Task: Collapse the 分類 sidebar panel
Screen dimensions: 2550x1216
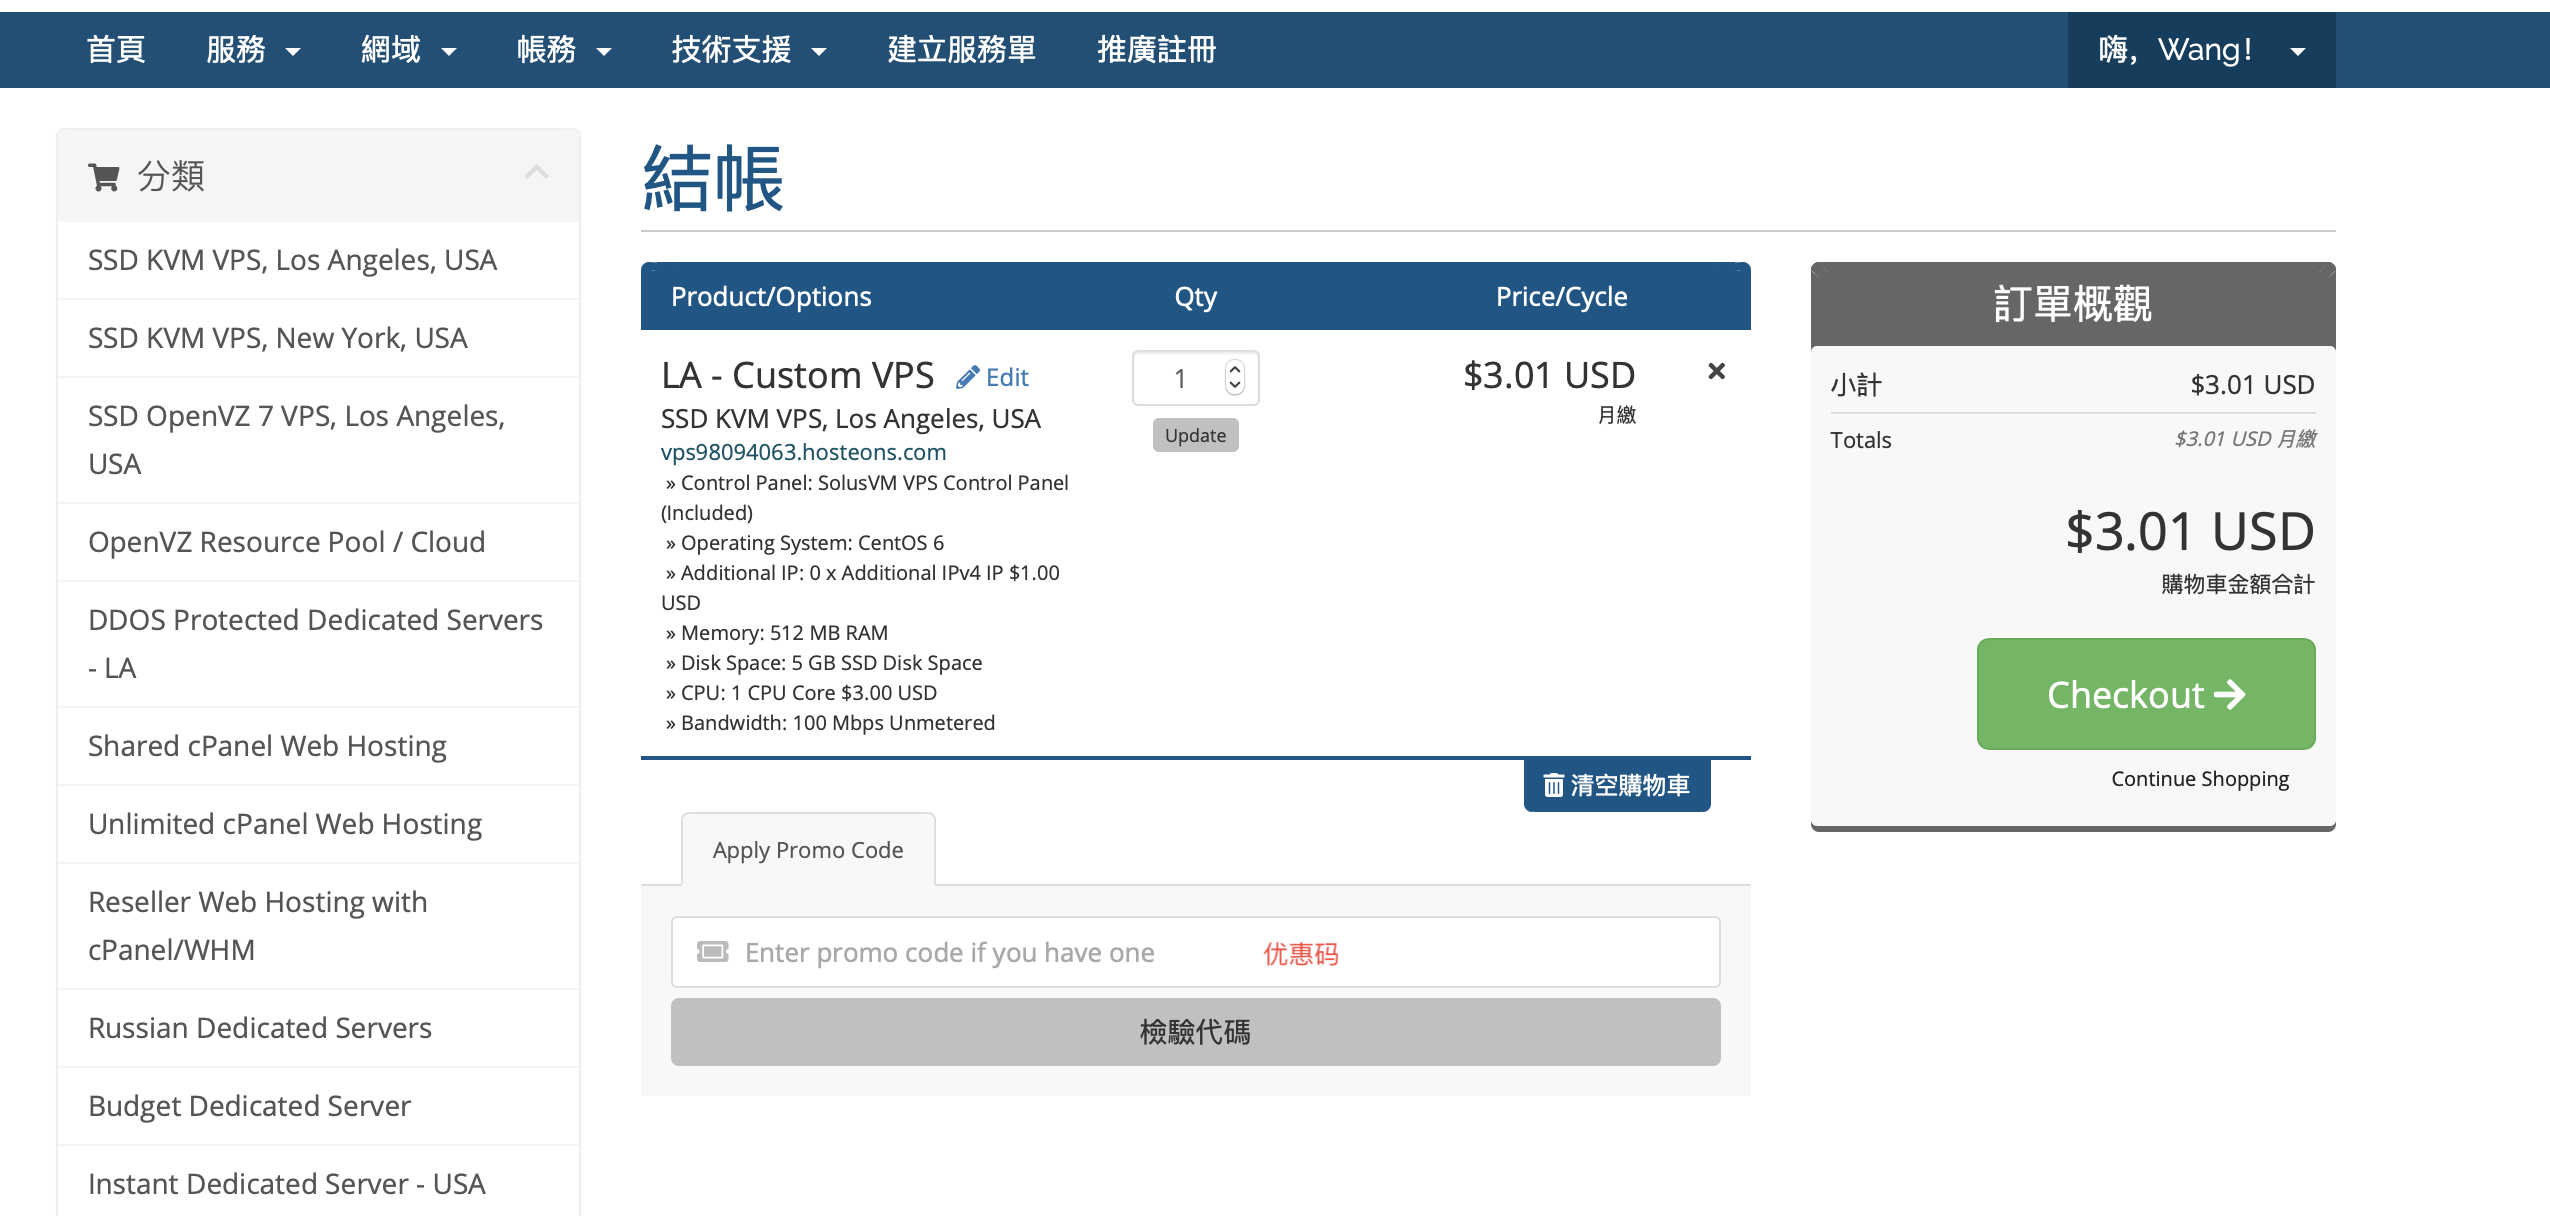Action: [537, 172]
